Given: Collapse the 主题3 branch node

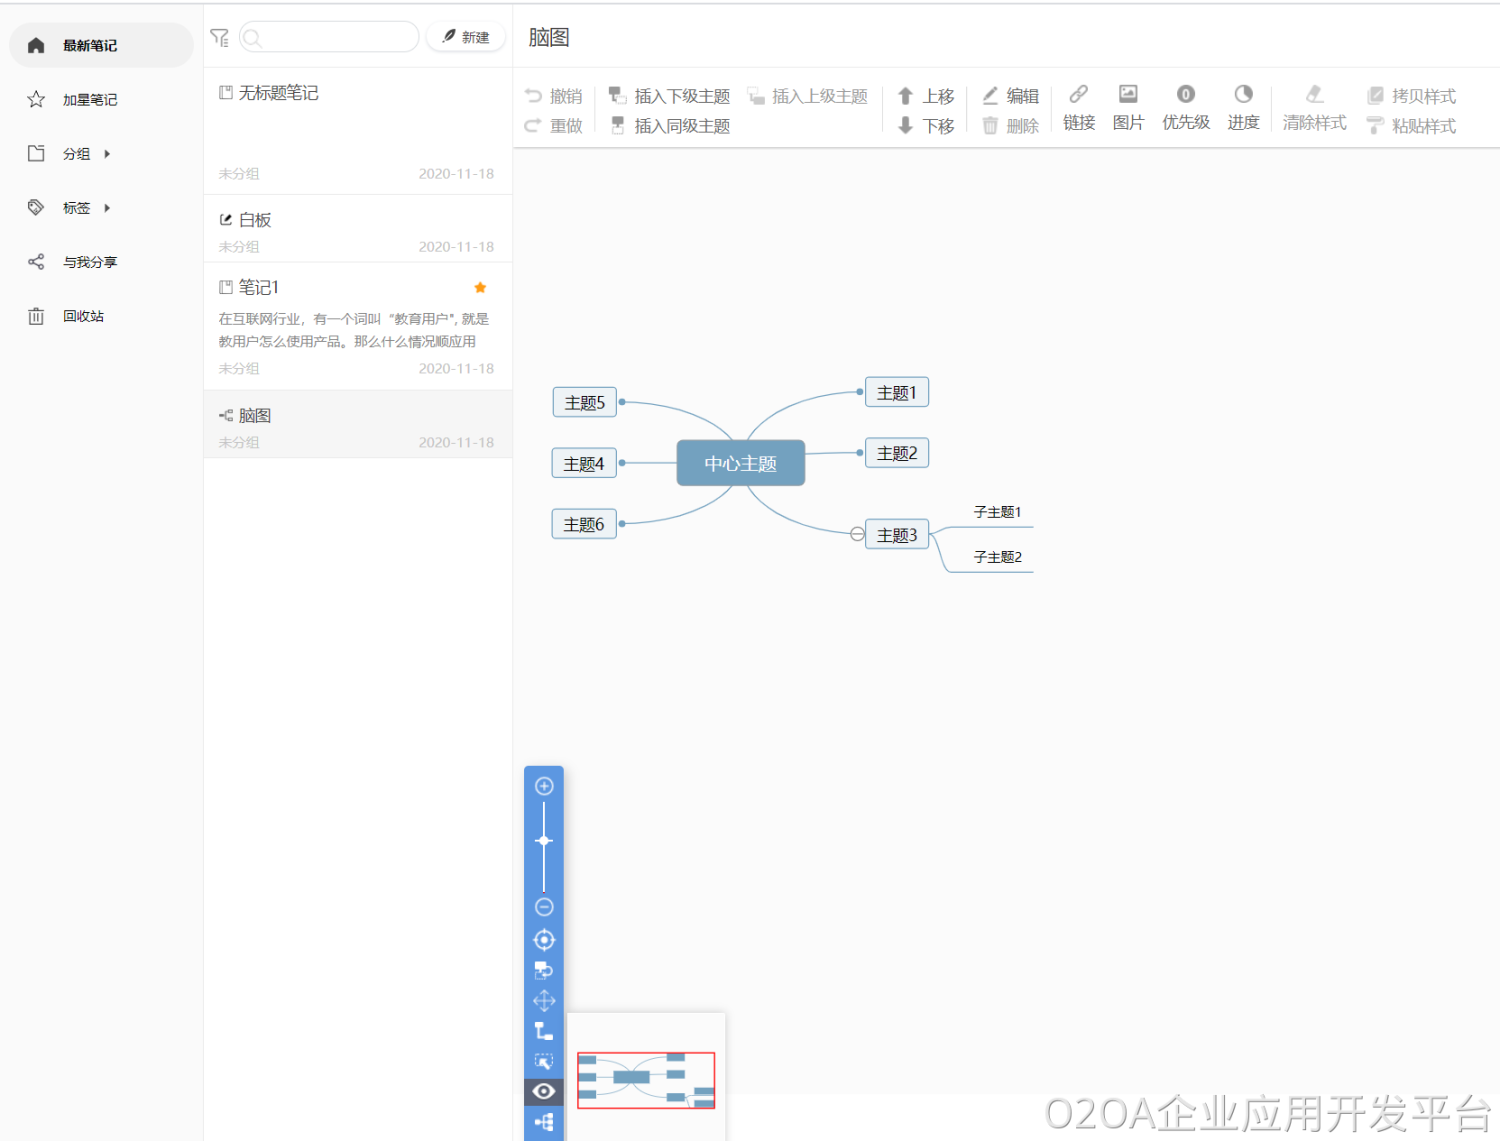Looking at the screenshot, I should pyautogui.click(x=857, y=534).
